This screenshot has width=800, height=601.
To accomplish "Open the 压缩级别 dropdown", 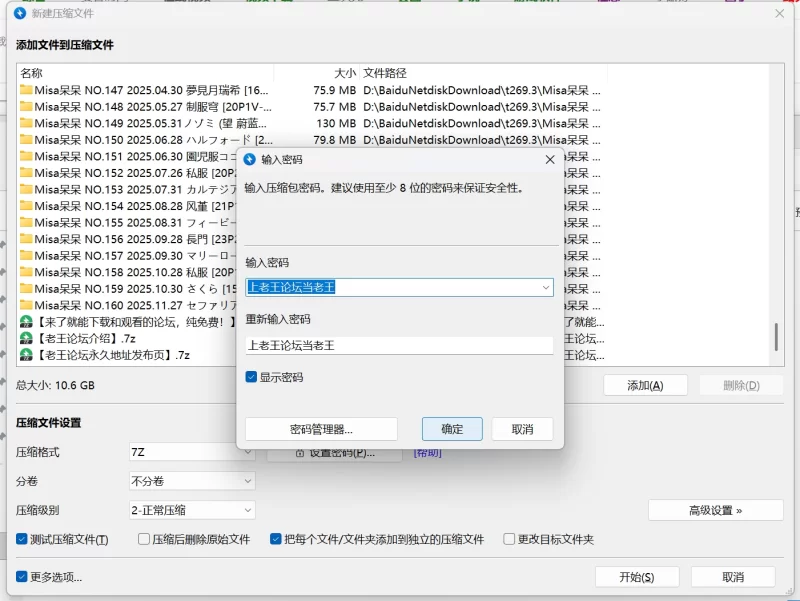I will coord(248,510).
